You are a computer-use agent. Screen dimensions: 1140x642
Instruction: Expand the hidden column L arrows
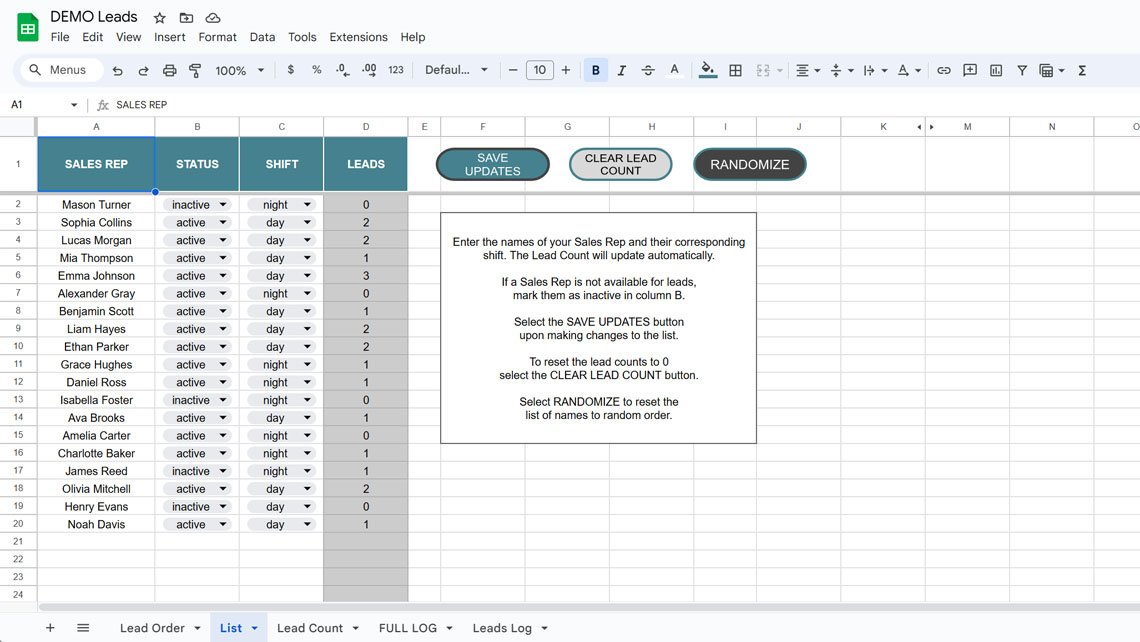[925, 127]
